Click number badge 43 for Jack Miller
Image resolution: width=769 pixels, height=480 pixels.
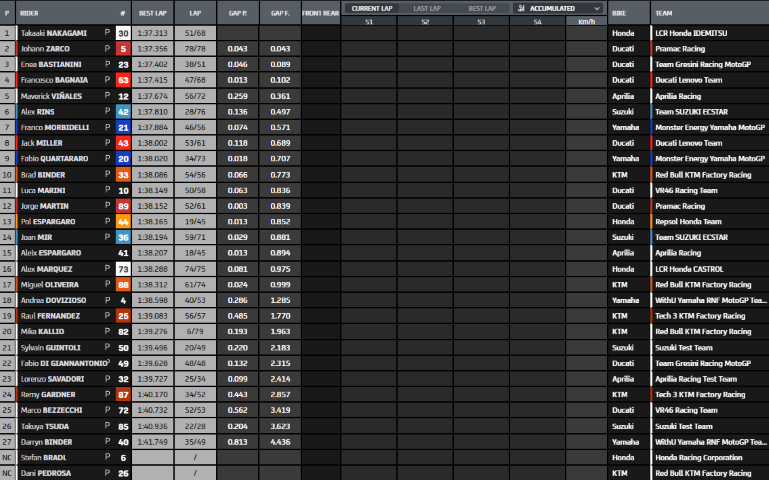[123, 143]
